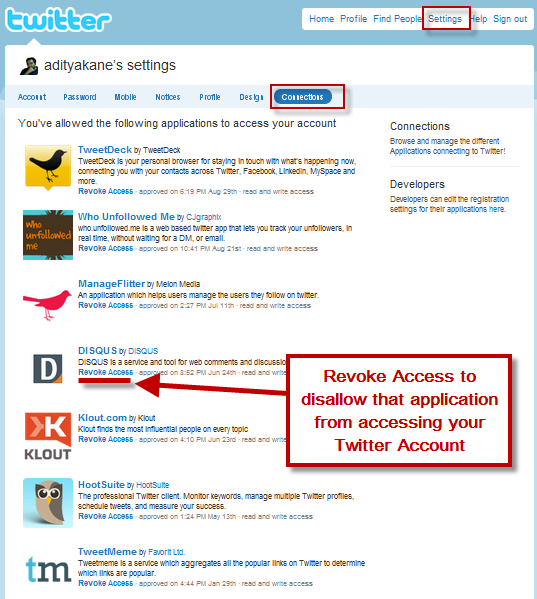Go to Find People in top navigation
The image size is (537, 599).
[397, 19]
